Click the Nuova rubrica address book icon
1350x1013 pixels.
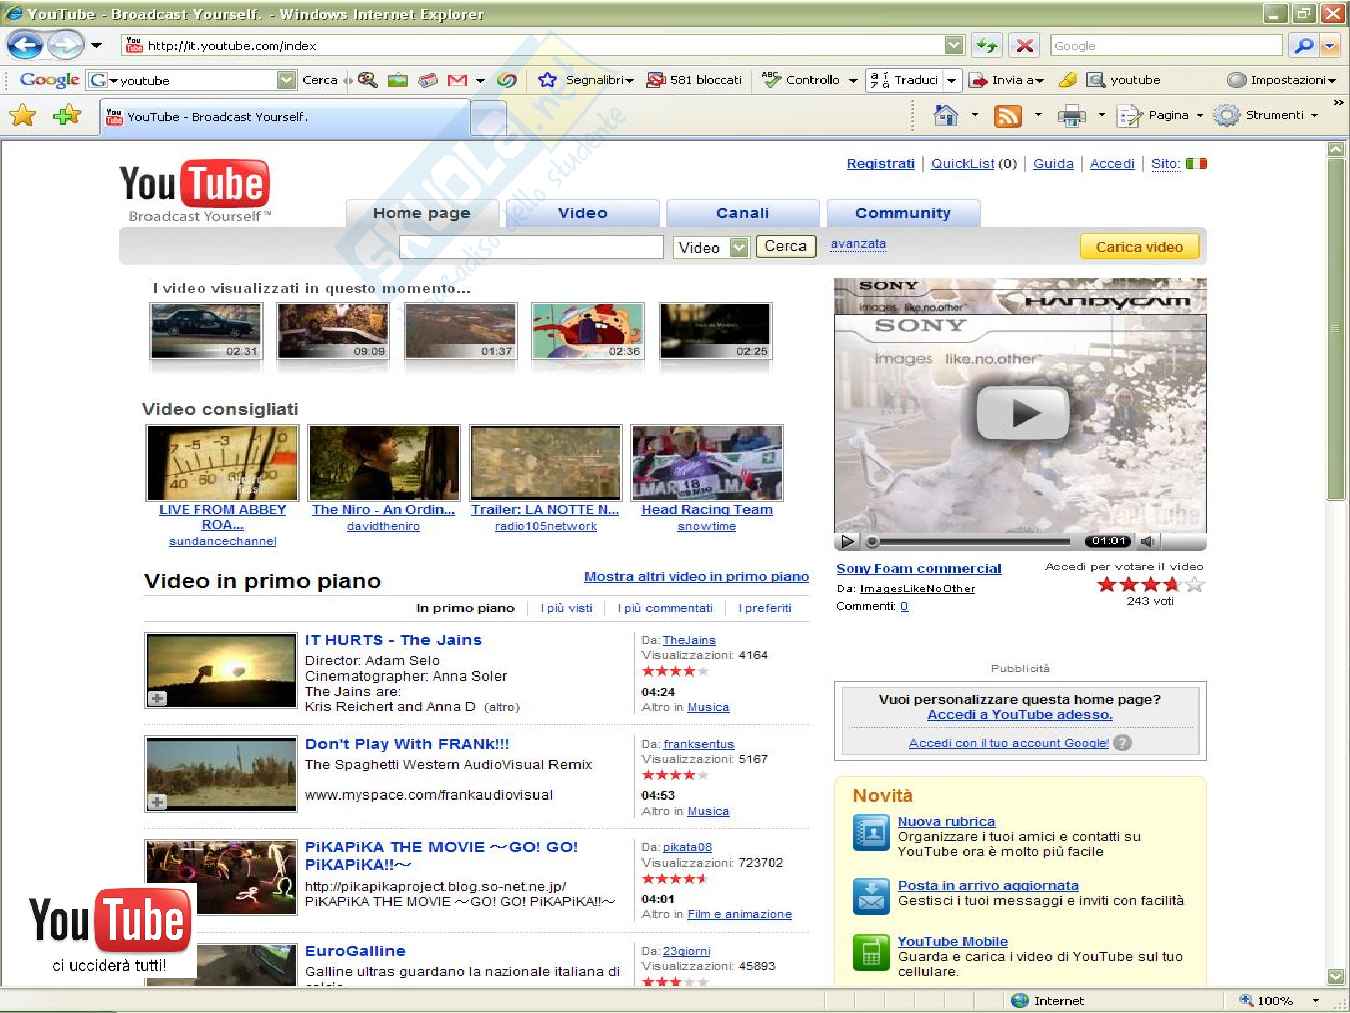tap(870, 833)
